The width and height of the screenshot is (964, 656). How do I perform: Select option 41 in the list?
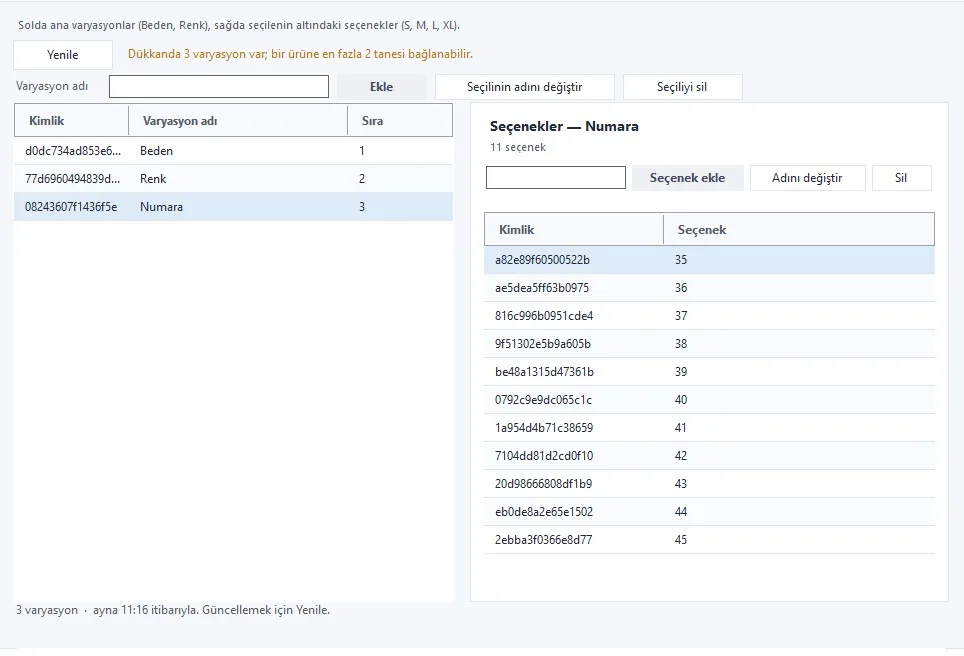(709, 427)
